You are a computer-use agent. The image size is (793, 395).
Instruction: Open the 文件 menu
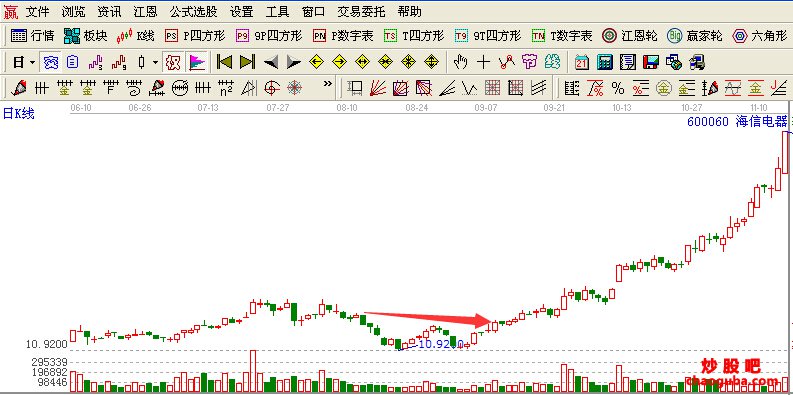[37, 11]
